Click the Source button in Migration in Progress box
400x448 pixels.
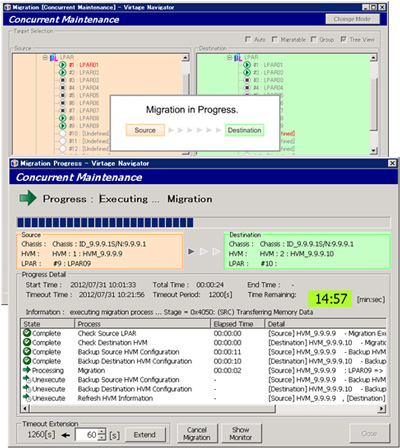click(145, 130)
